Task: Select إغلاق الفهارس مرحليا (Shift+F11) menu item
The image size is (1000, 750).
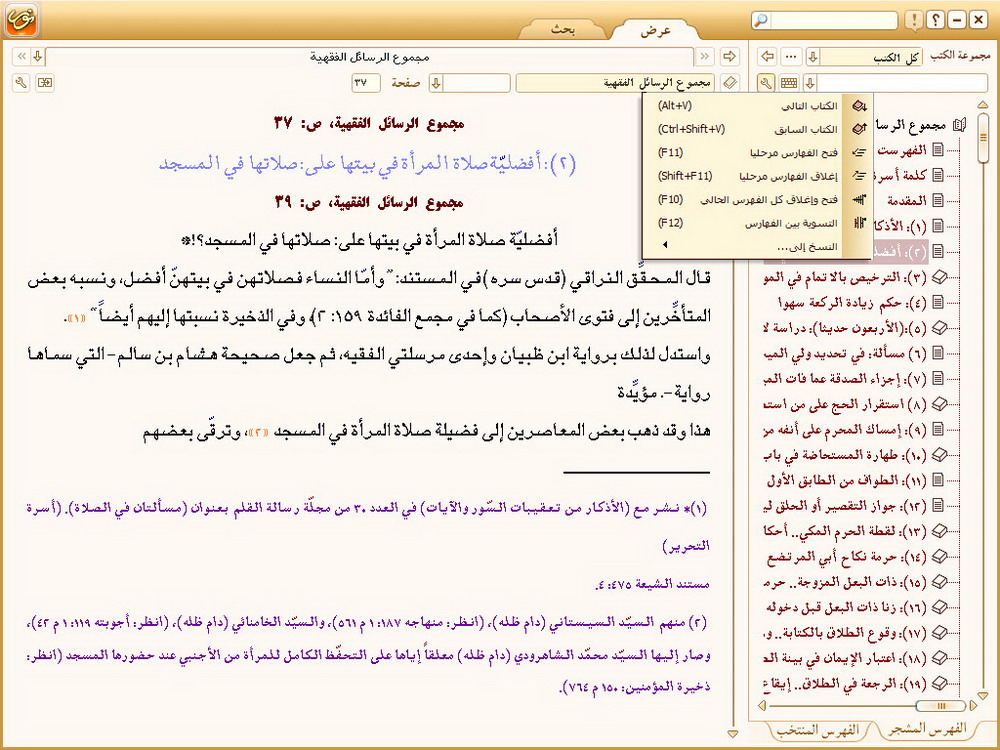Action: [758, 176]
